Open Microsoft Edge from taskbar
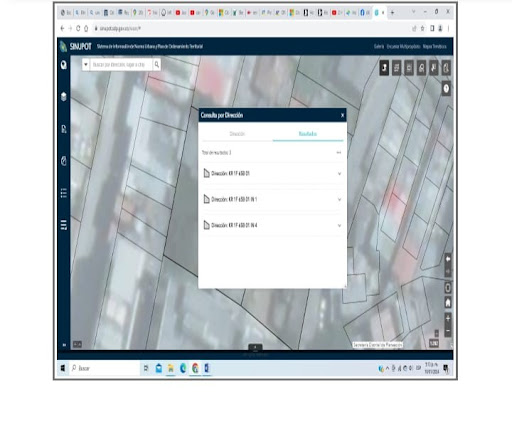This screenshot has width=512, height=429. (183, 368)
